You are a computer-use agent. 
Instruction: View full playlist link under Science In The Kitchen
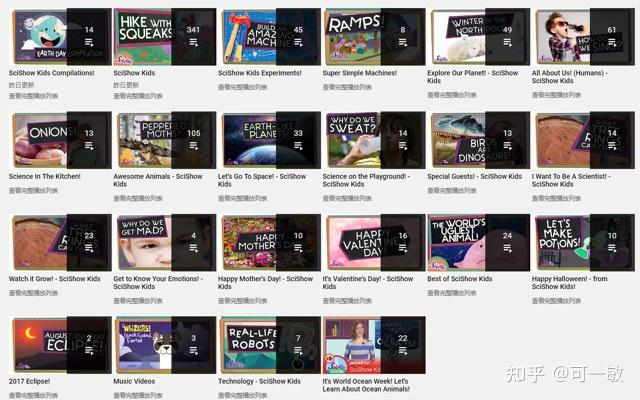click(x=33, y=191)
